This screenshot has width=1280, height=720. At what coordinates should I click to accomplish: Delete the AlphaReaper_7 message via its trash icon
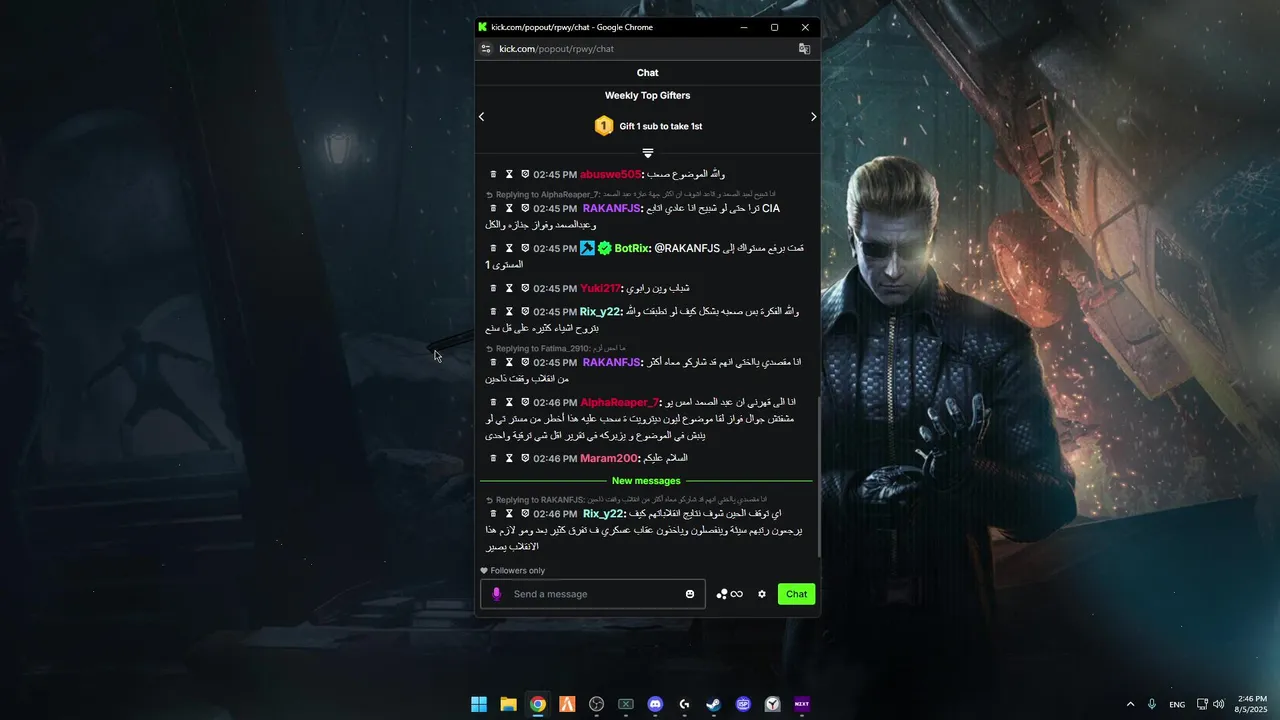493,402
